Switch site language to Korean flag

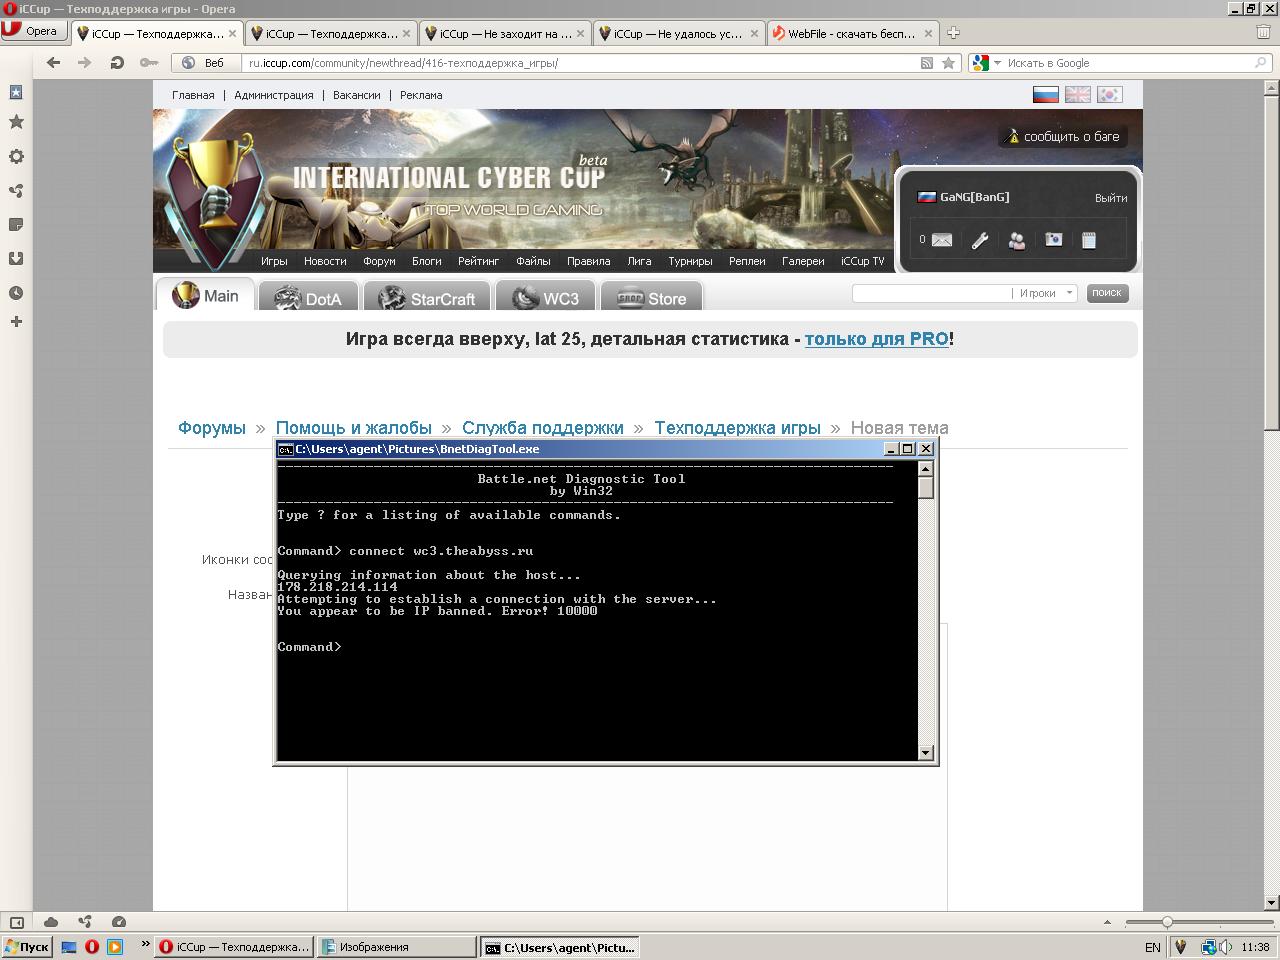click(x=1109, y=94)
